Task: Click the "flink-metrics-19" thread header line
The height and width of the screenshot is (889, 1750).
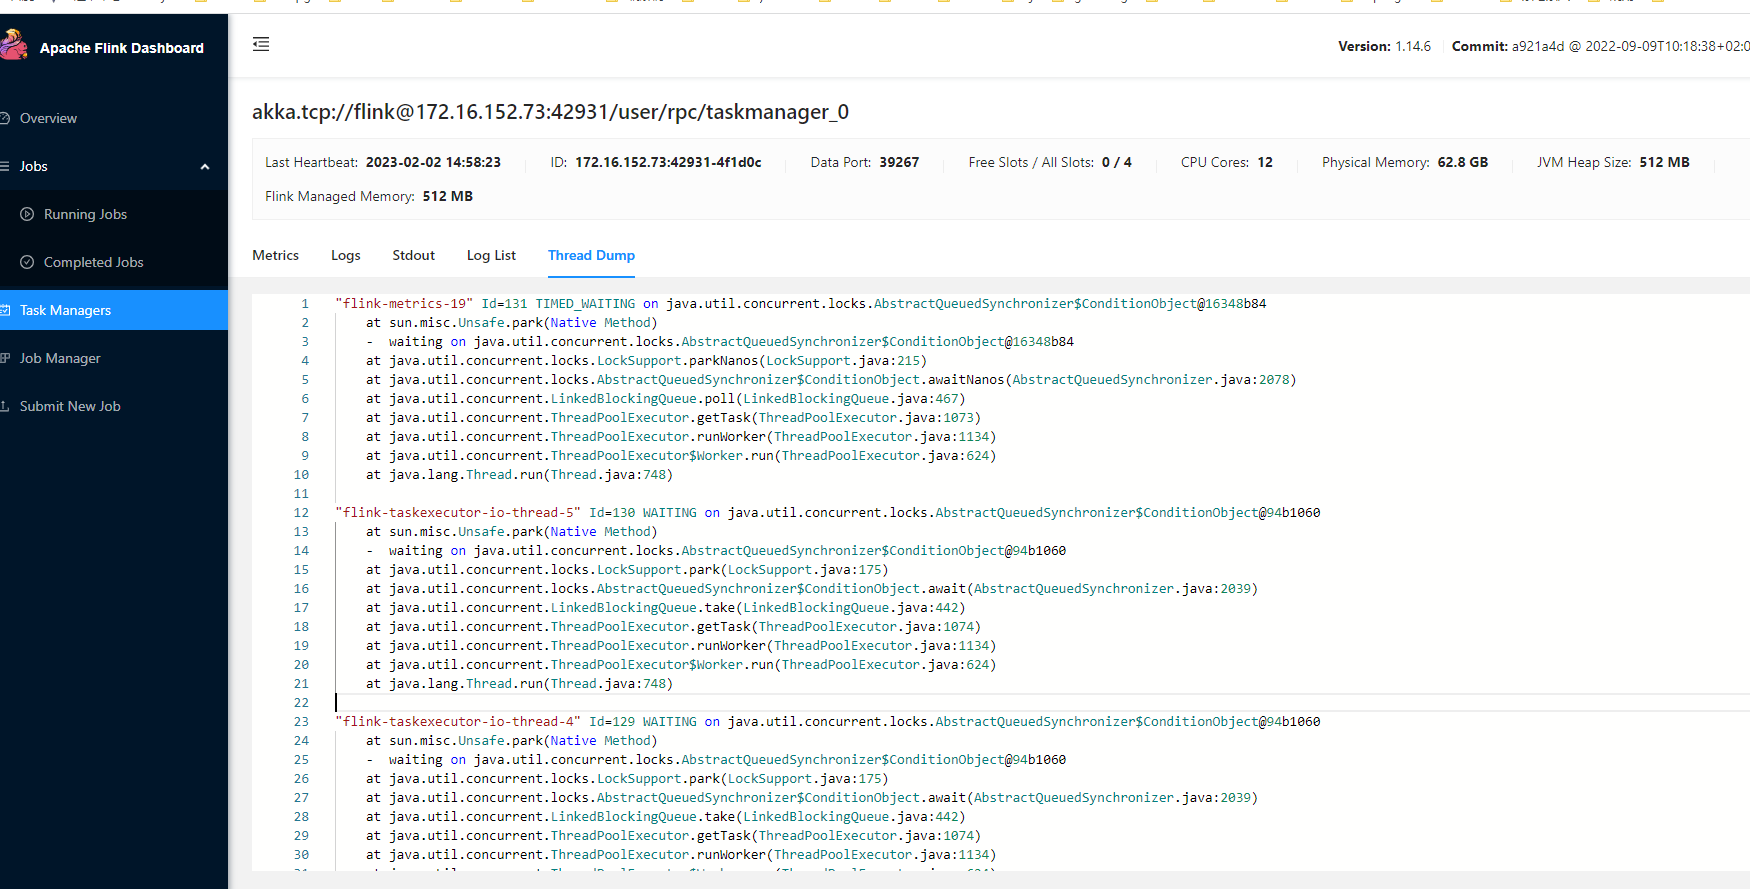Action: click(801, 303)
